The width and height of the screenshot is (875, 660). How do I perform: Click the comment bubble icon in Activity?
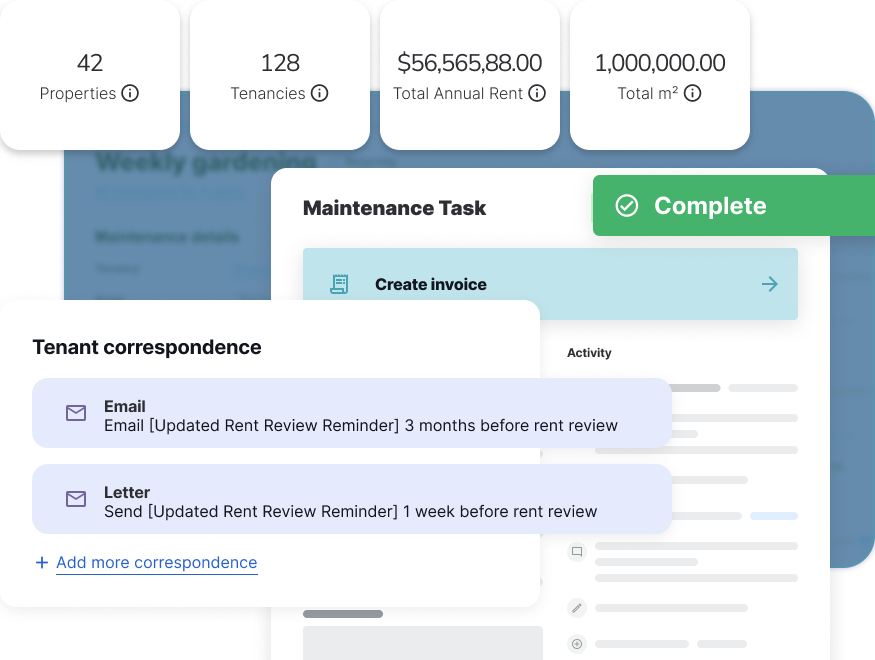[577, 552]
